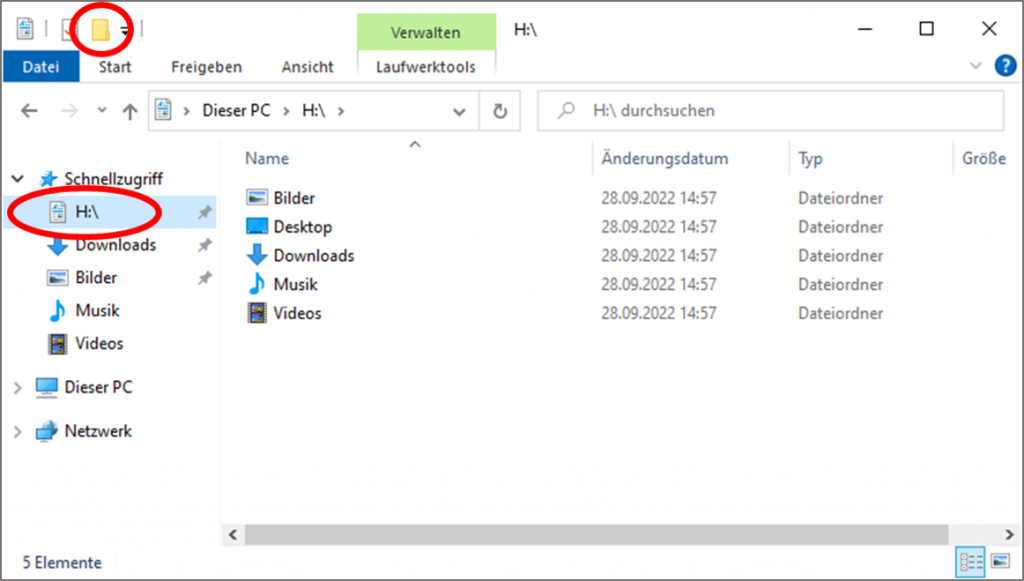Viewport: 1024px width, 581px height.
Task: Switch to details view icon
Action: (971, 561)
